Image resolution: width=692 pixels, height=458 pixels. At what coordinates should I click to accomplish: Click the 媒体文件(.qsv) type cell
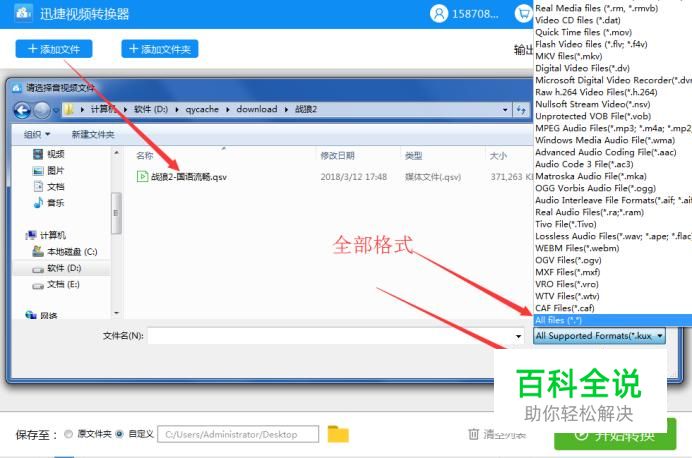tap(433, 177)
